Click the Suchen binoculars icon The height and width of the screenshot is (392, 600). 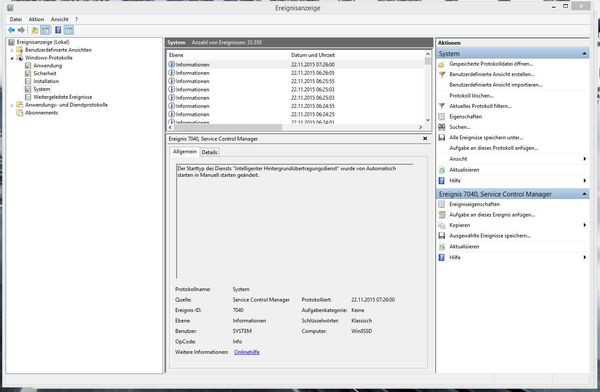click(x=442, y=127)
